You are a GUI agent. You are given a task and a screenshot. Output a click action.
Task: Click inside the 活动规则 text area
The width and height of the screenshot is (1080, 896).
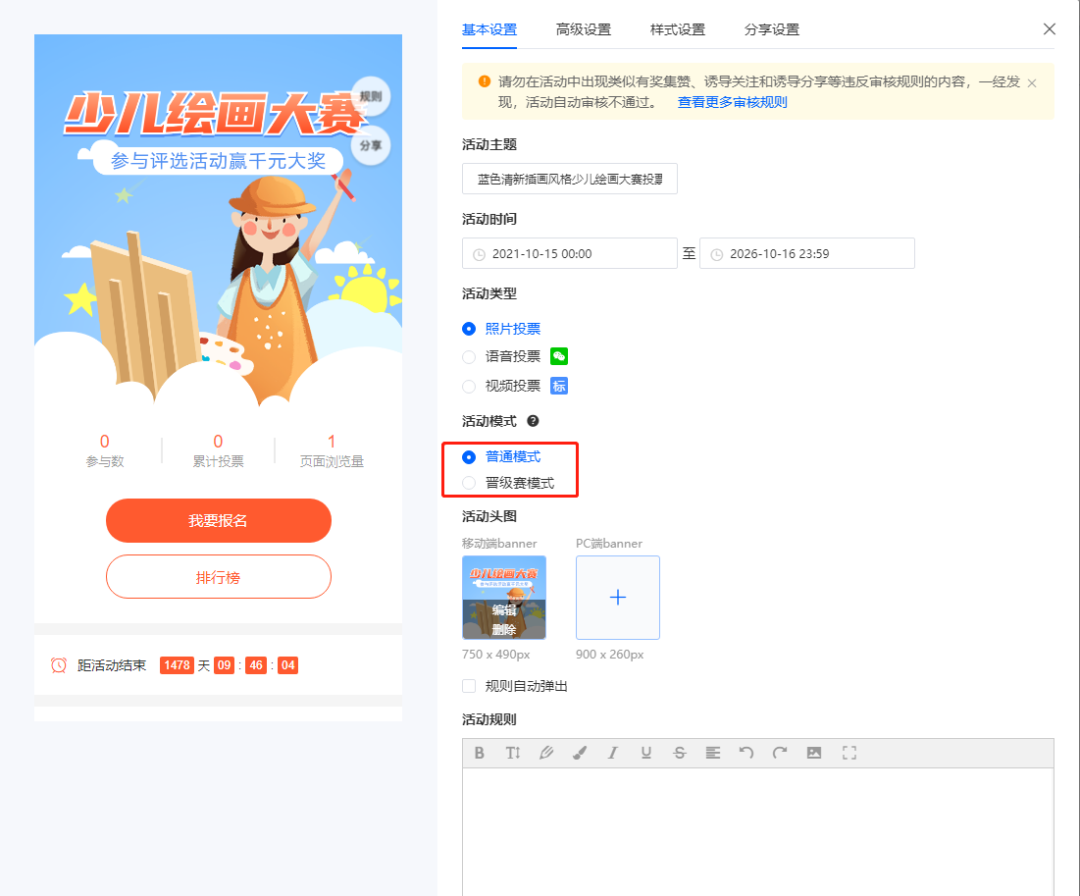[758, 832]
